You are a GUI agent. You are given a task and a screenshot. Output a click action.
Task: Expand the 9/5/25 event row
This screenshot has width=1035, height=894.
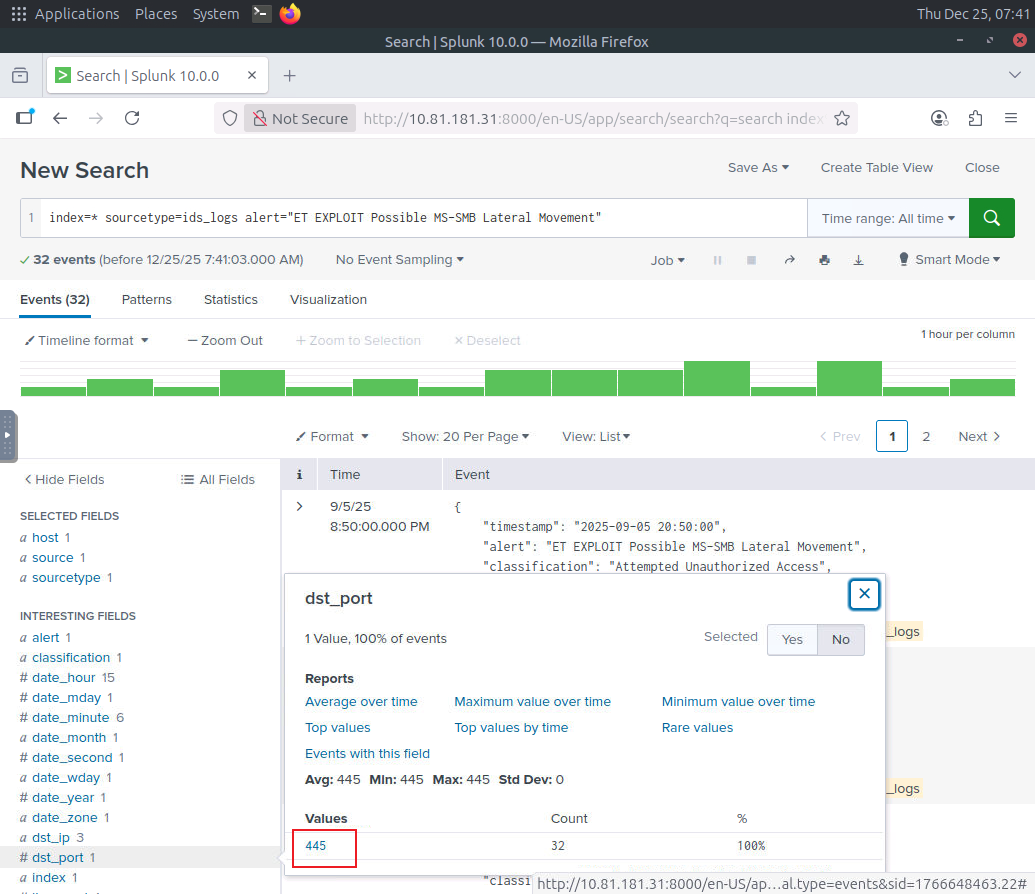click(x=300, y=506)
